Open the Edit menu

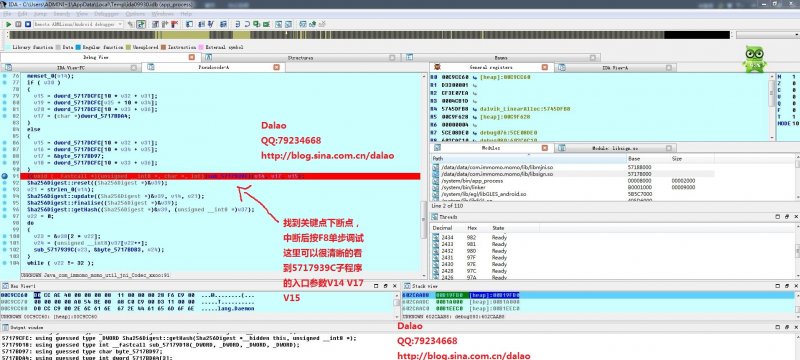point(22,14)
